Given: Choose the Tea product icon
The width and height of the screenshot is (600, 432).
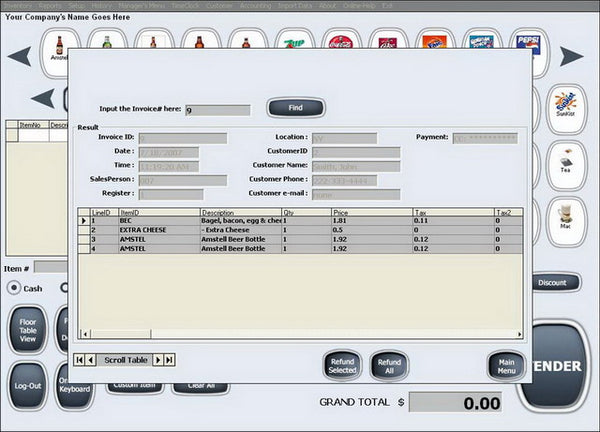Looking at the screenshot, I should pyautogui.click(x=566, y=165).
